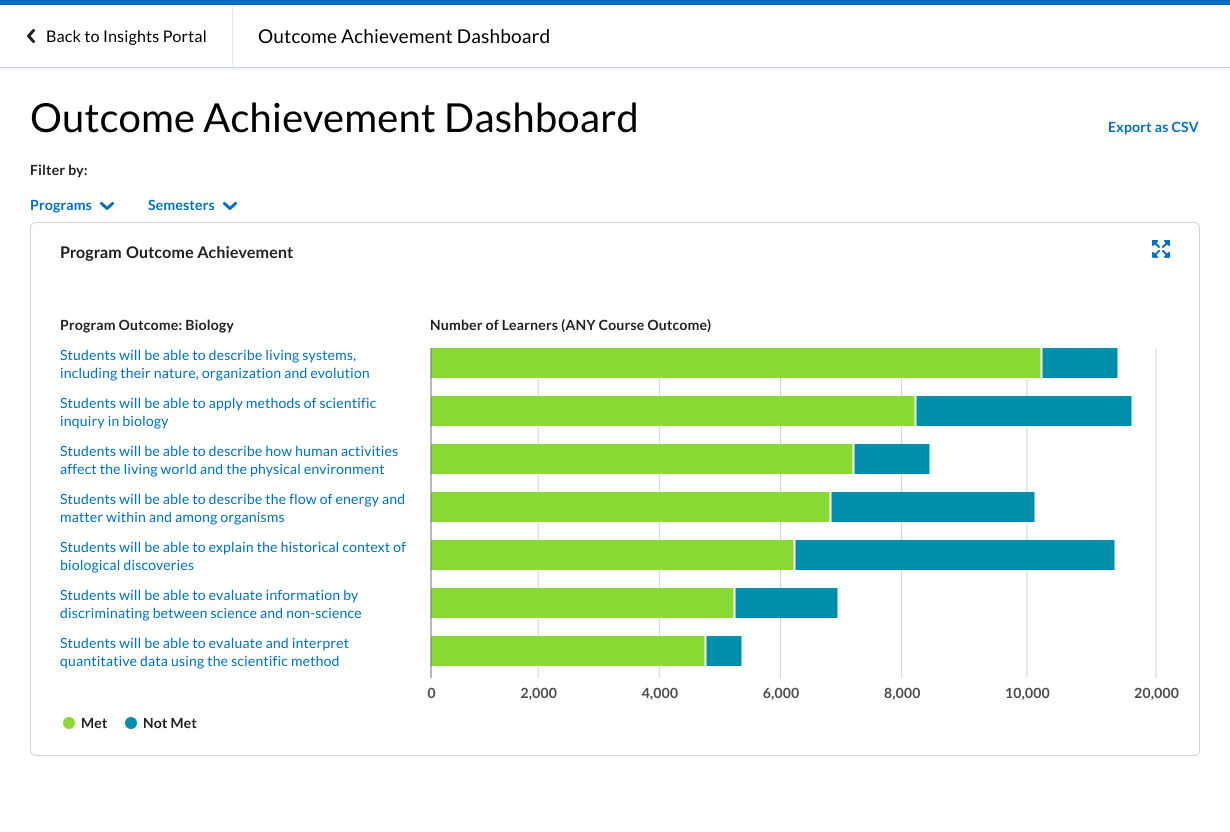
Task: Toggle the green Met legend dot
Action: coord(69,723)
